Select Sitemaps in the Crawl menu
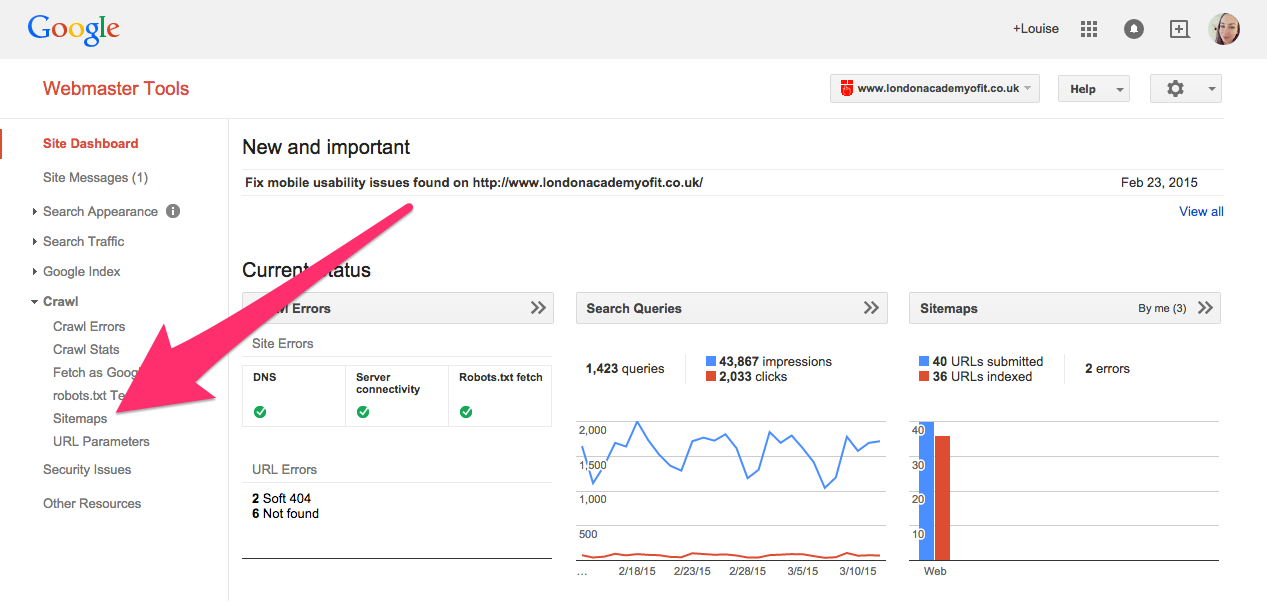The width and height of the screenshot is (1267, 605). (x=79, y=418)
